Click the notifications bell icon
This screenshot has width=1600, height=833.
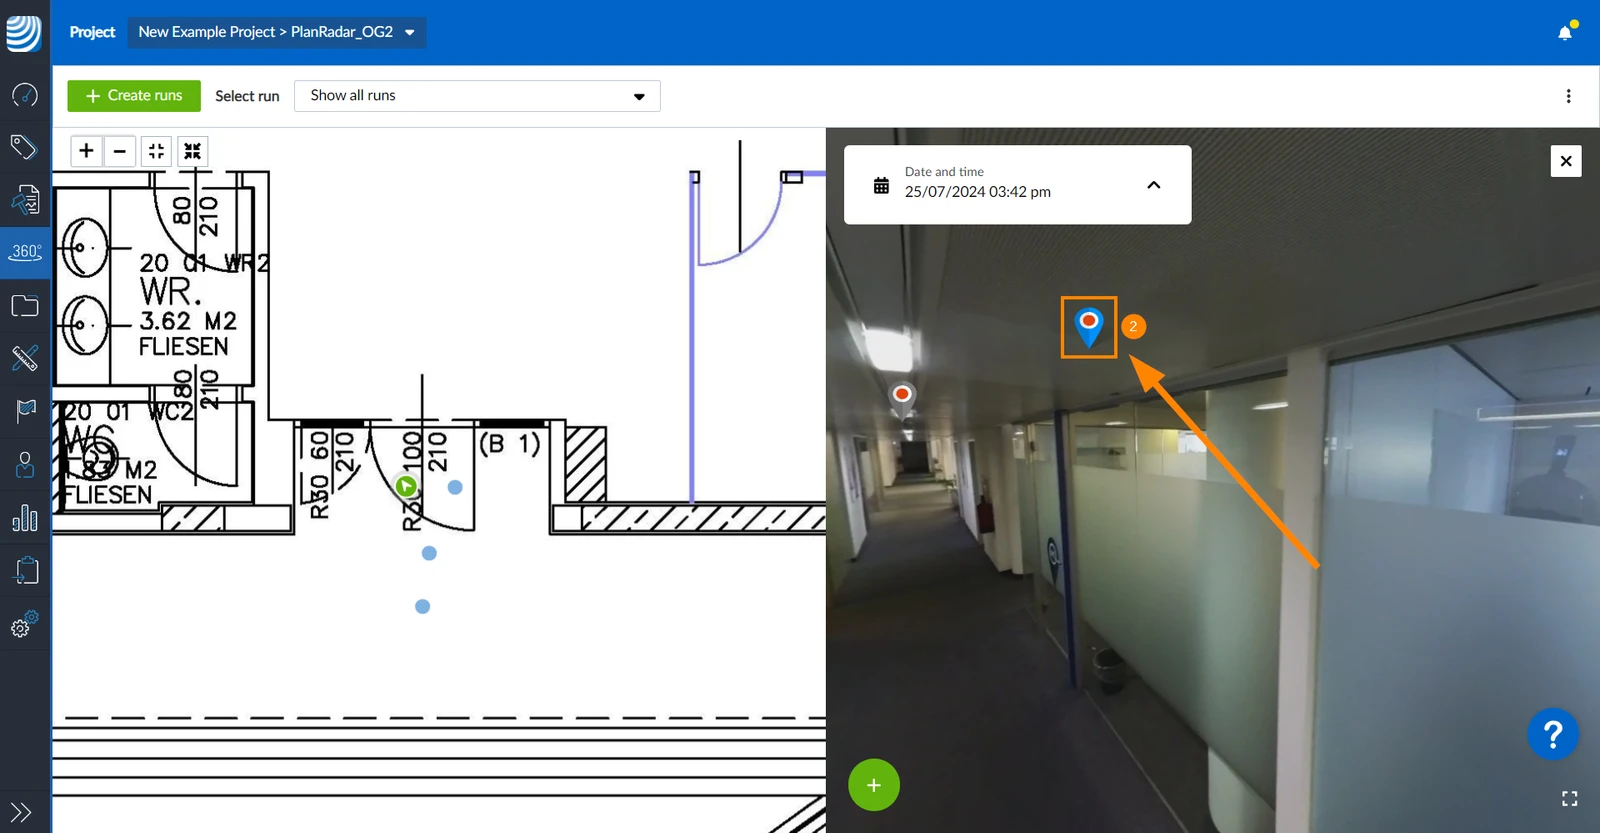click(1565, 32)
